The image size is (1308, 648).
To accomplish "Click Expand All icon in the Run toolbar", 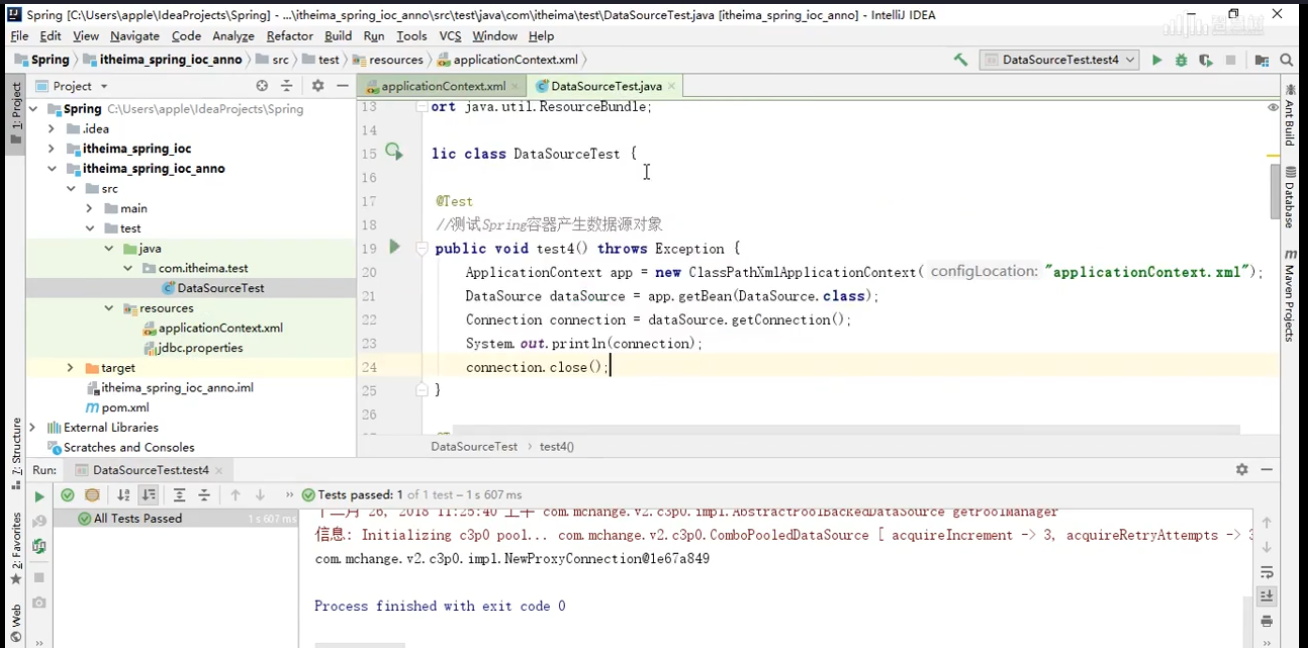I will click(x=179, y=495).
